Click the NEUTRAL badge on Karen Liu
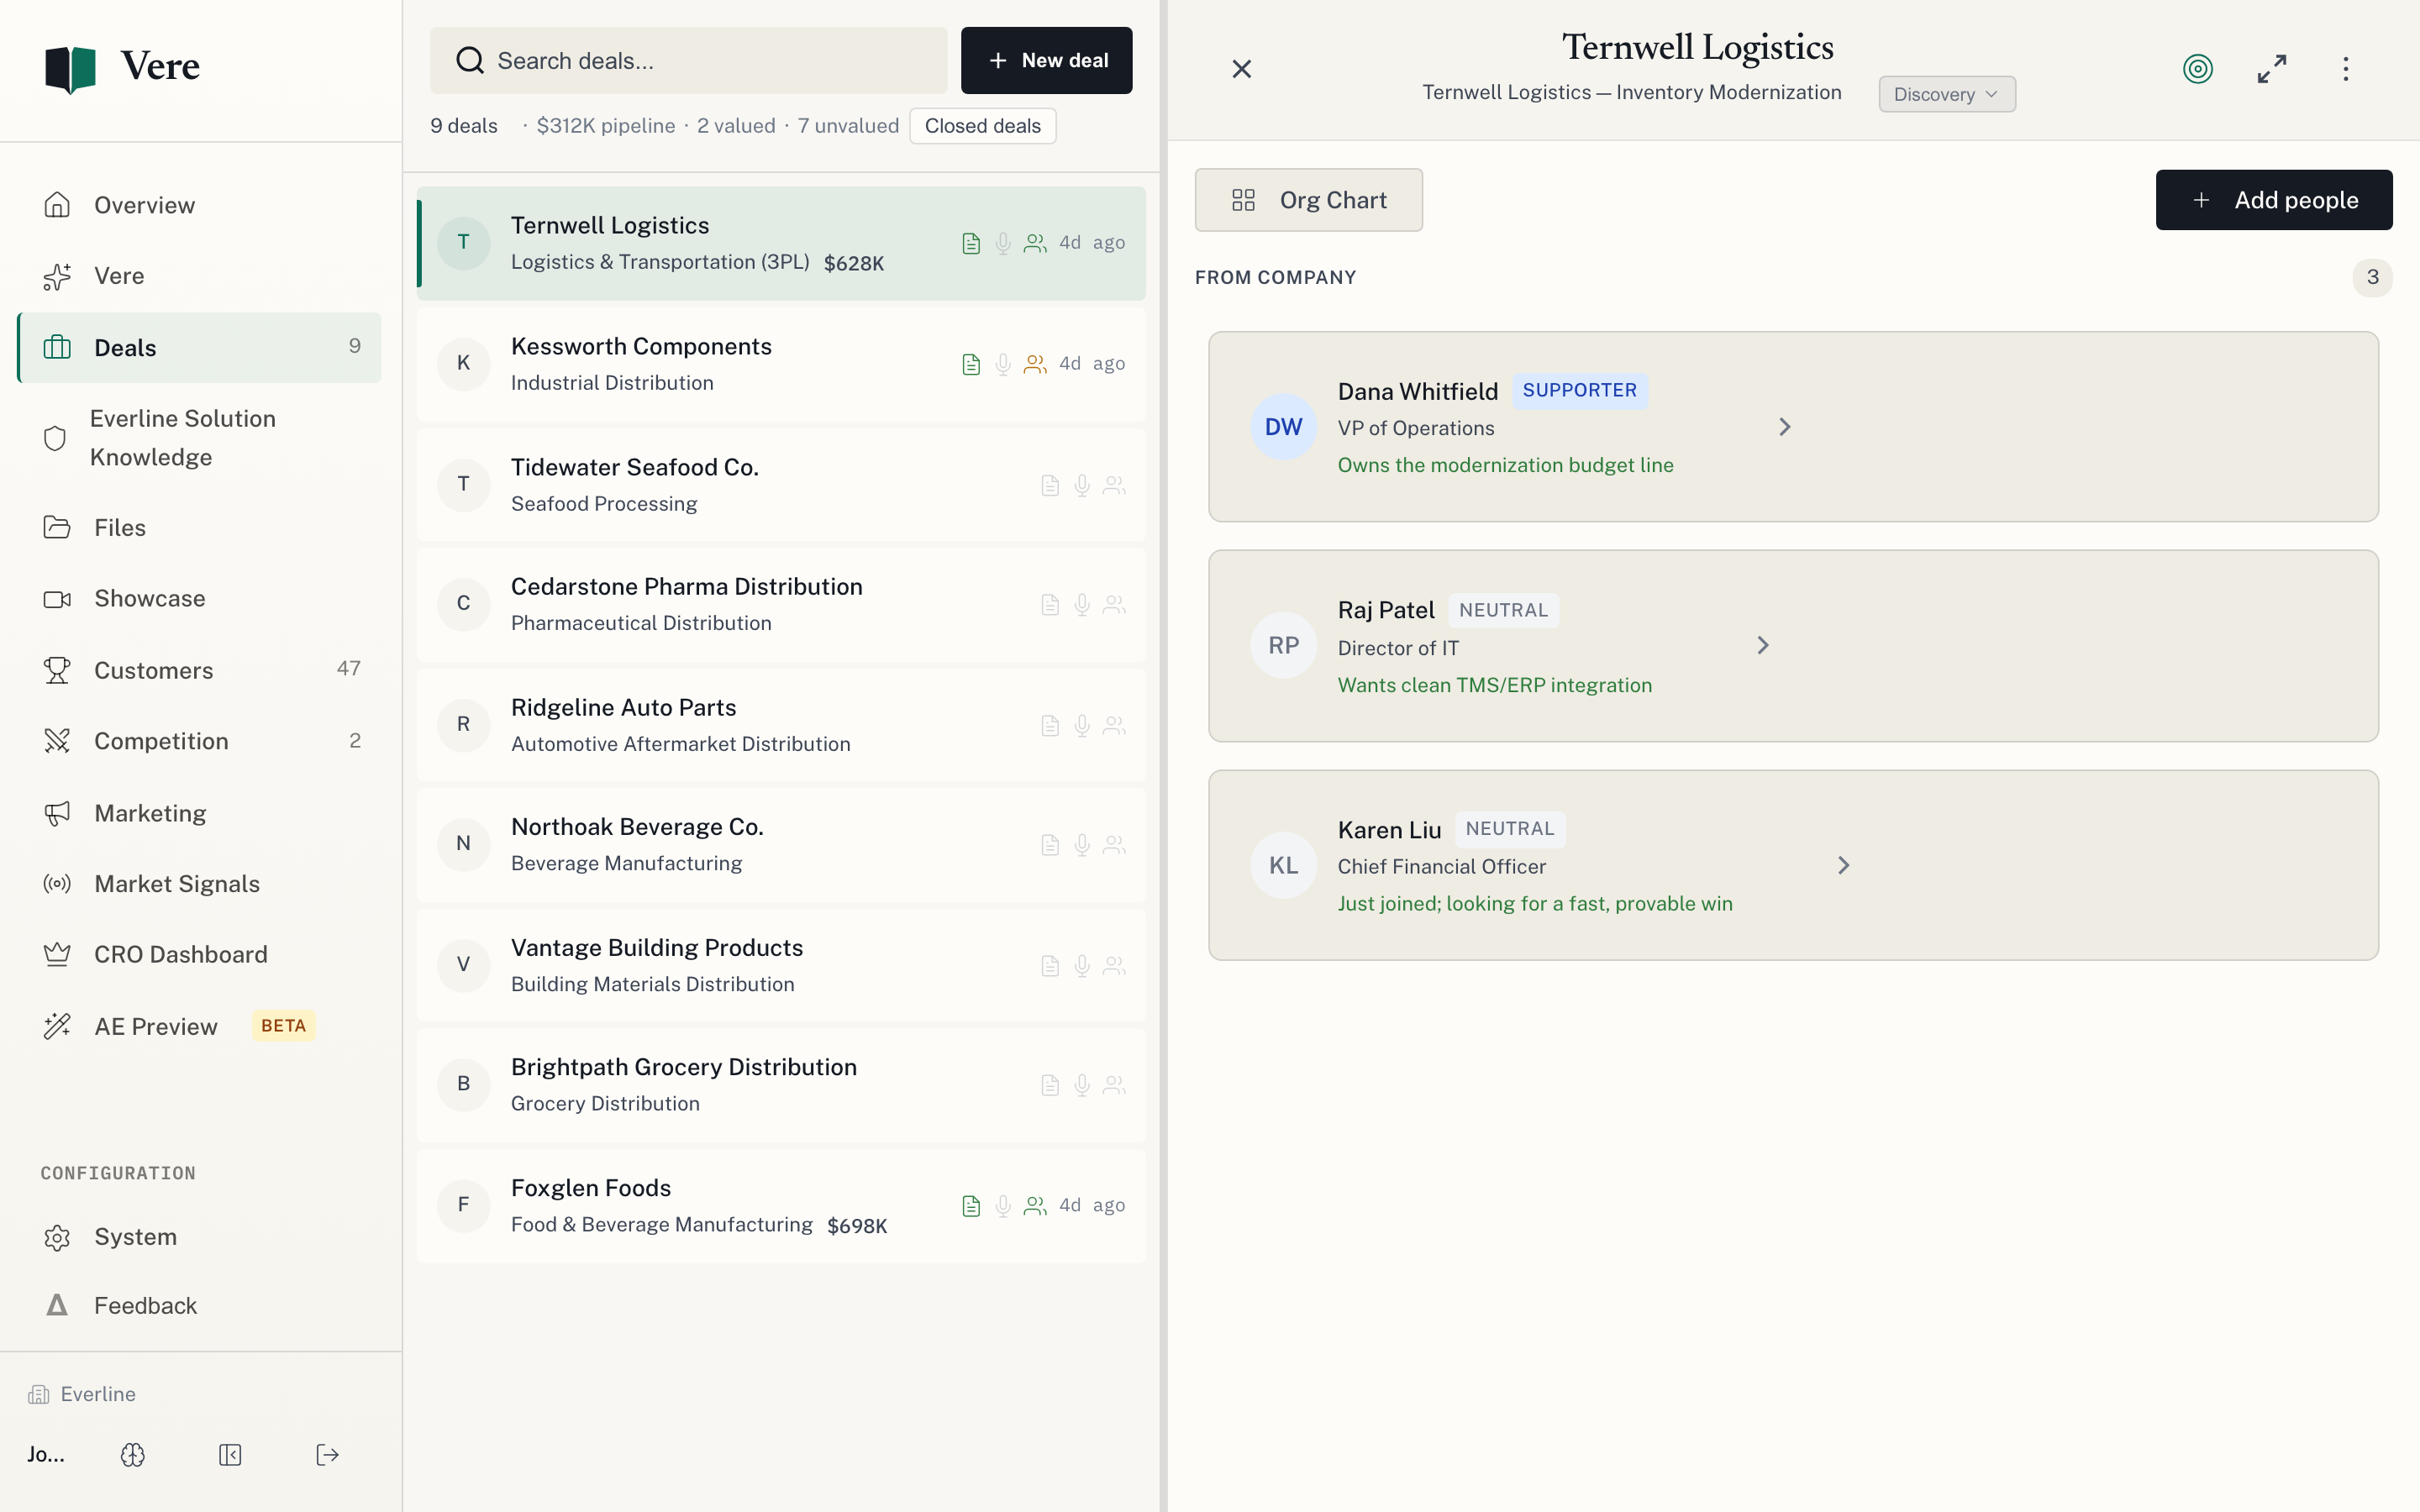 click(1510, 828)
